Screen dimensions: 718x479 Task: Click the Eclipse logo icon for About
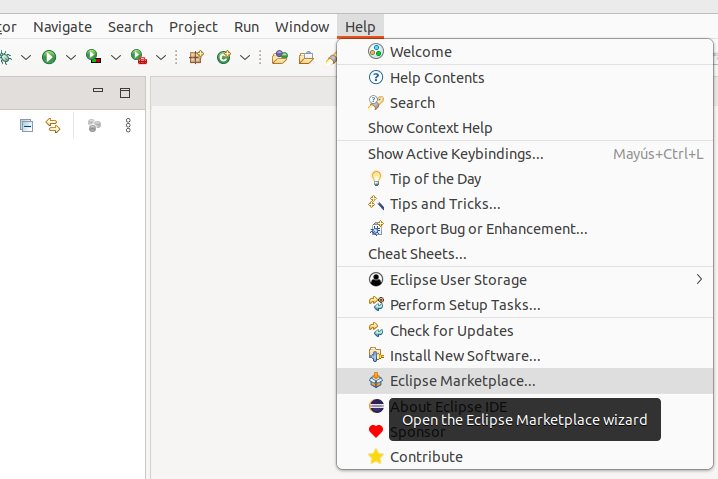(x=376, y=406)
